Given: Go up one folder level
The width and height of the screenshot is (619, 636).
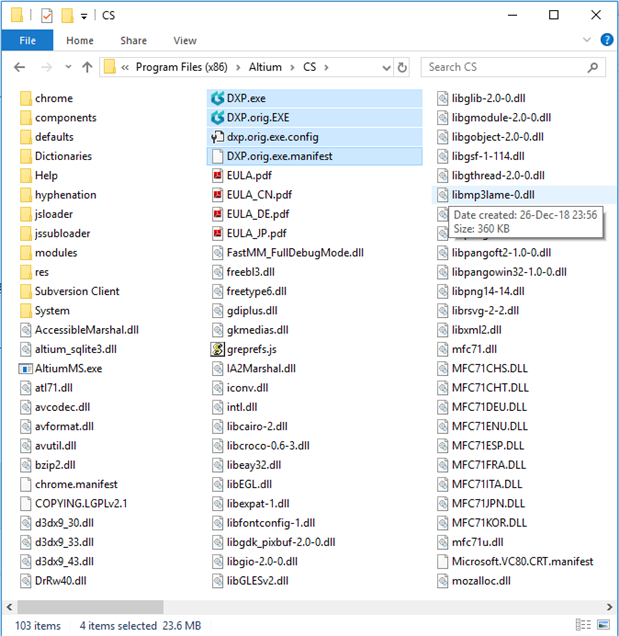Looking at the screenshot, I should pyautogui.click(x=87, y=67).
